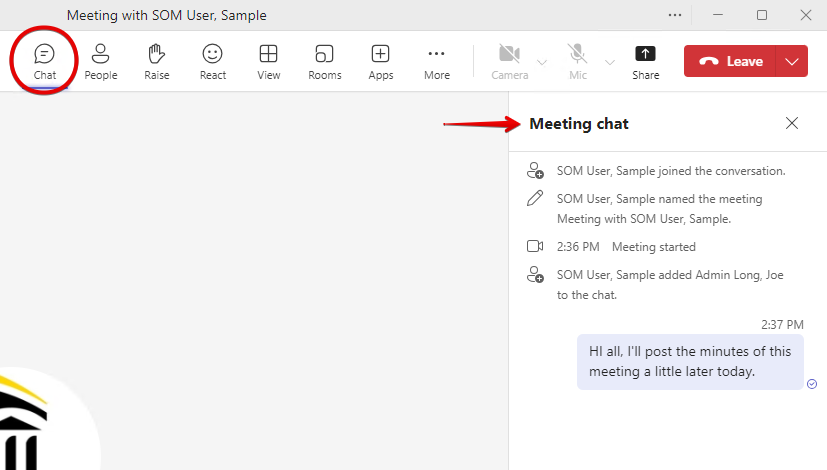Share your screen content
The image size is (827, 470).
pyautogui.click(x=645, y=60)
